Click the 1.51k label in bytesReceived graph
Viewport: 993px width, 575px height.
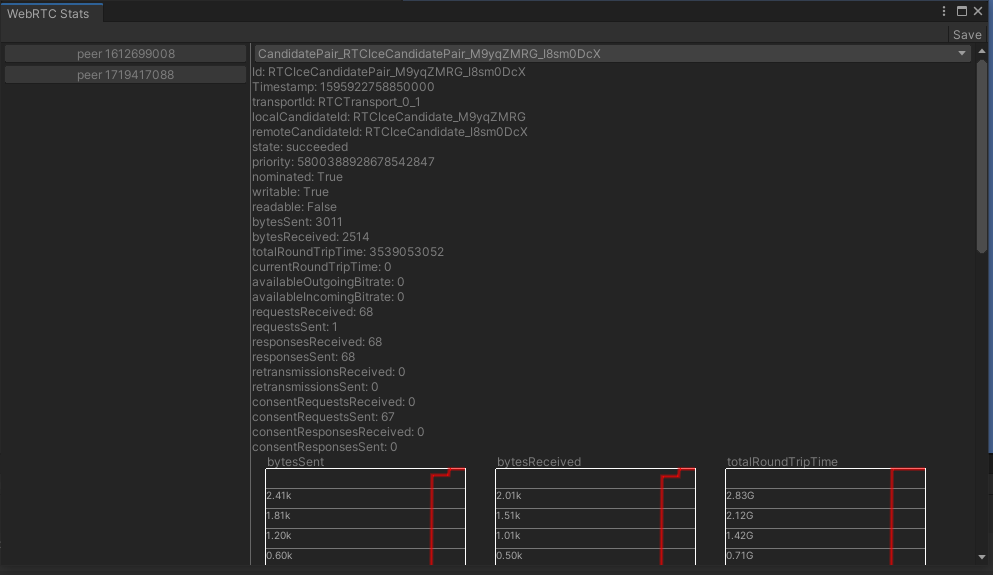point(509,516)
